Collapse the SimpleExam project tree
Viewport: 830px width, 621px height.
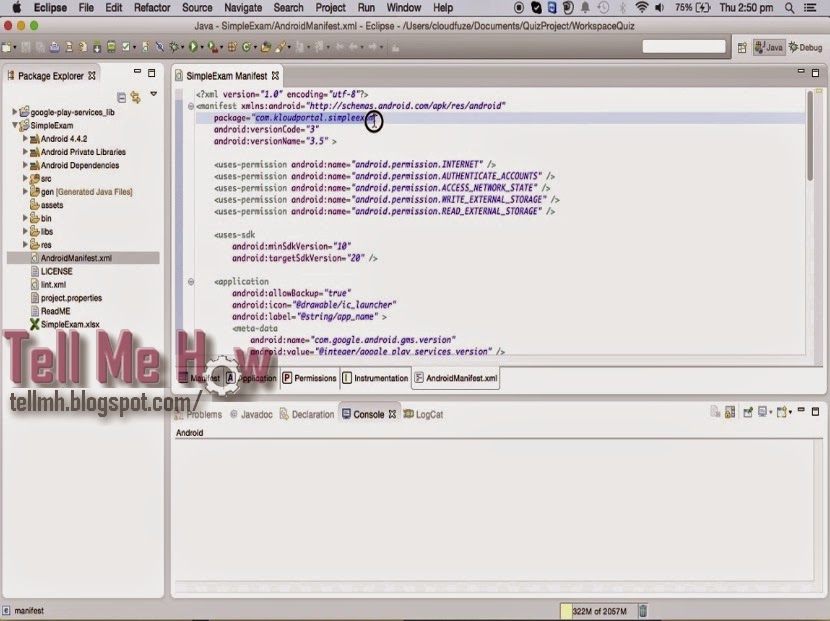pyautogui.click(x=14, y=125)
